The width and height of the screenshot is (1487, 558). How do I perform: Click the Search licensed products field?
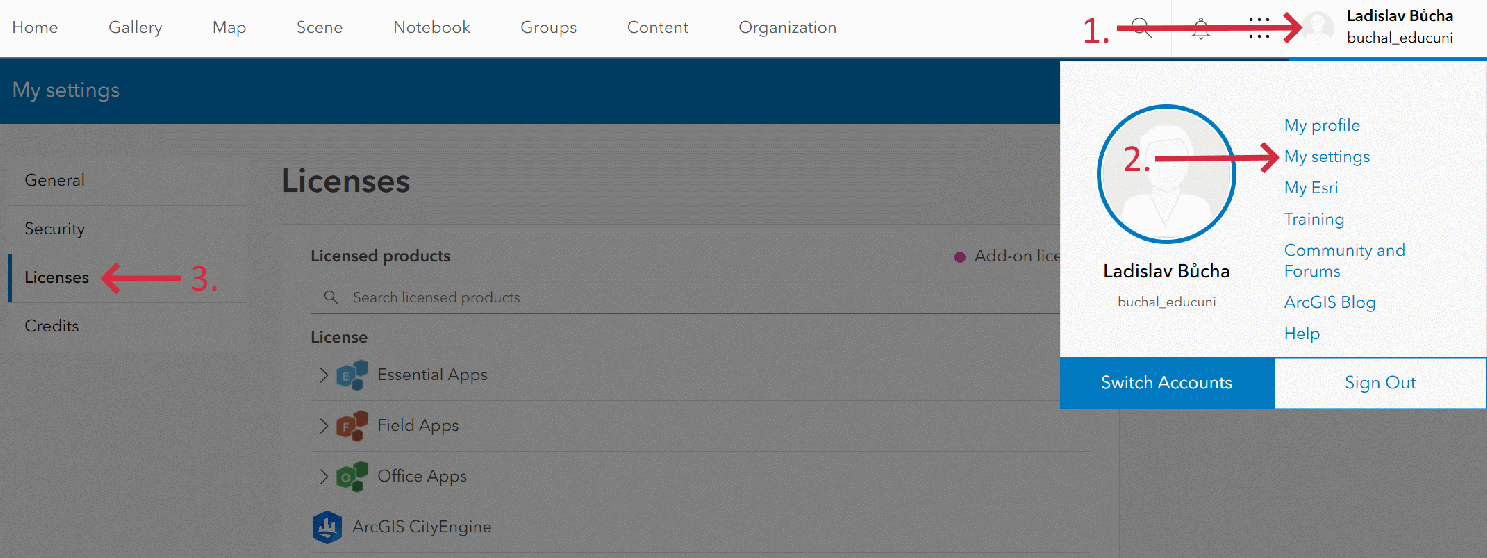click(x=640, y=298)
